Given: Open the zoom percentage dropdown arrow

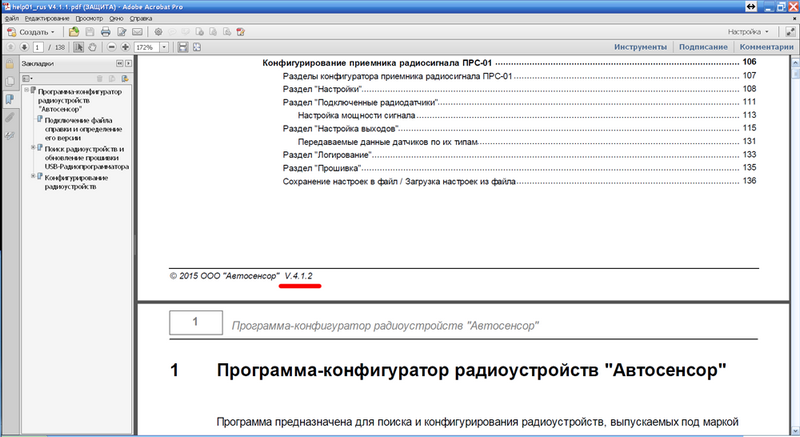Looking at the screenshot, I should click(164, 47).
